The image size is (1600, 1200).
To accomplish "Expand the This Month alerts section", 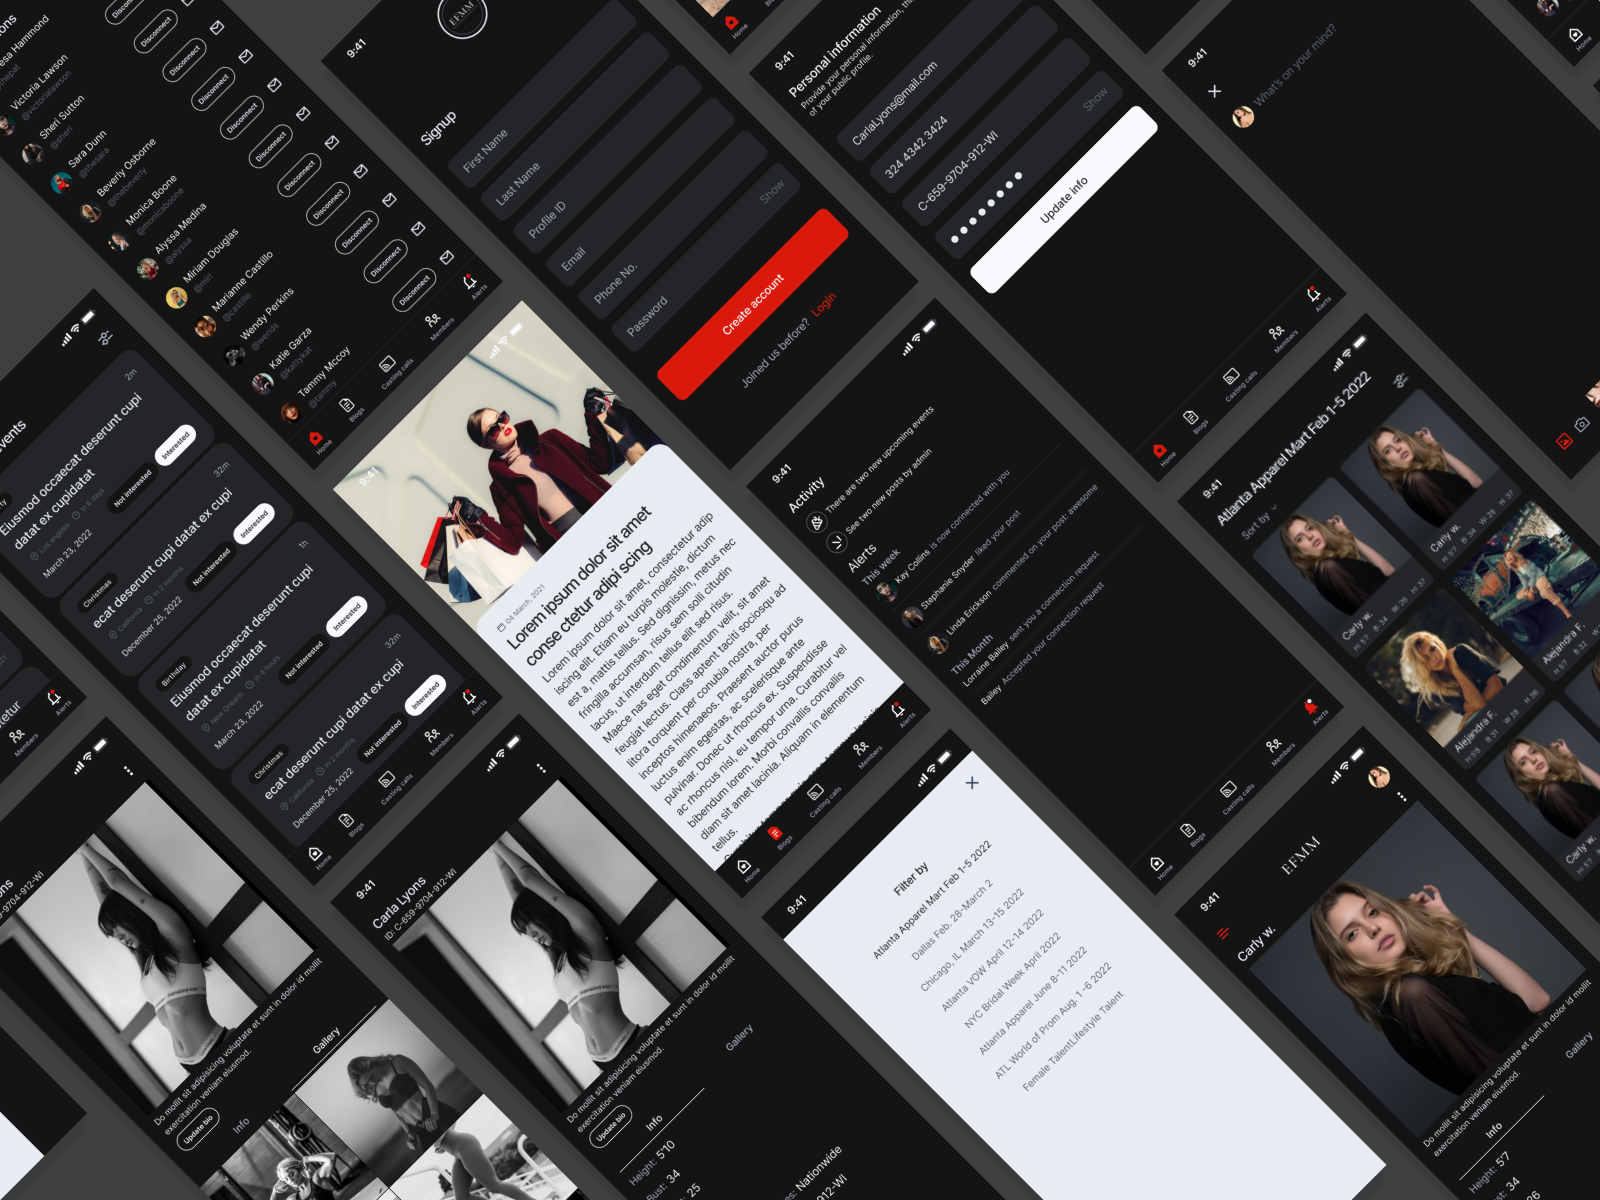I will 972,653.
